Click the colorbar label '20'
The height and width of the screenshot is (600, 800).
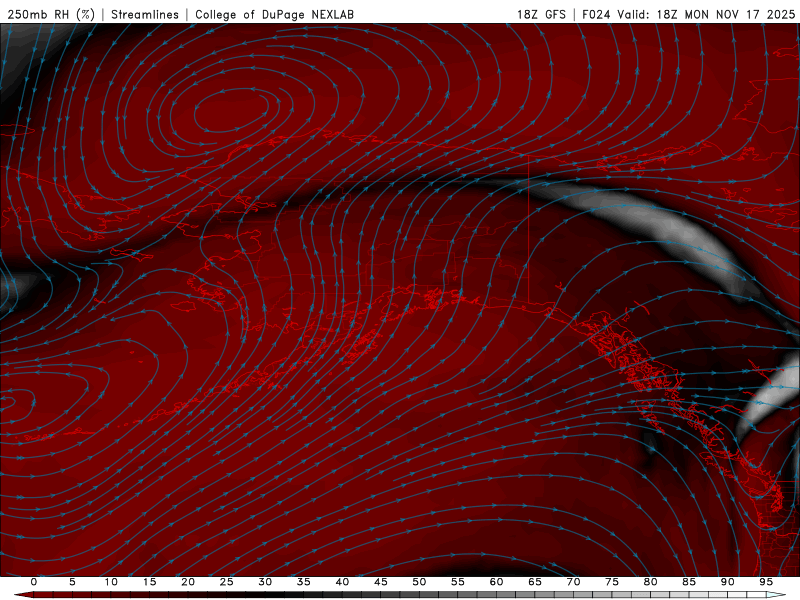(188, 582)
